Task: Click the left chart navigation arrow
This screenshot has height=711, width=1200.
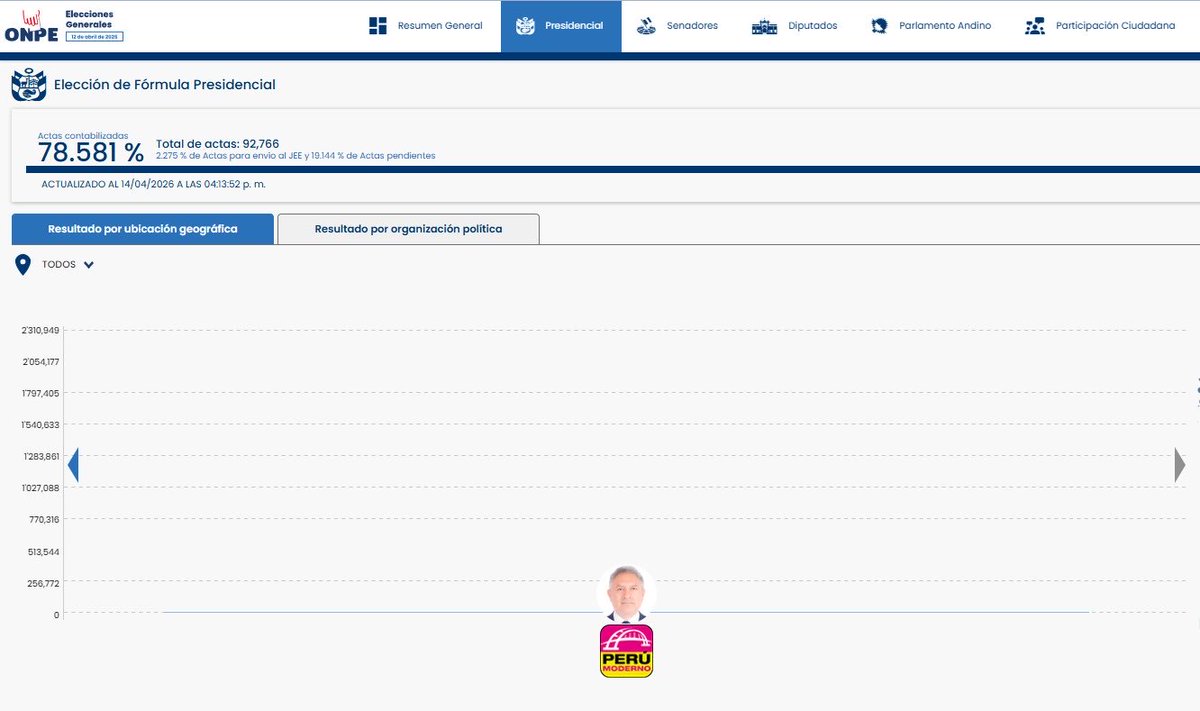Action: coord(72,466)
